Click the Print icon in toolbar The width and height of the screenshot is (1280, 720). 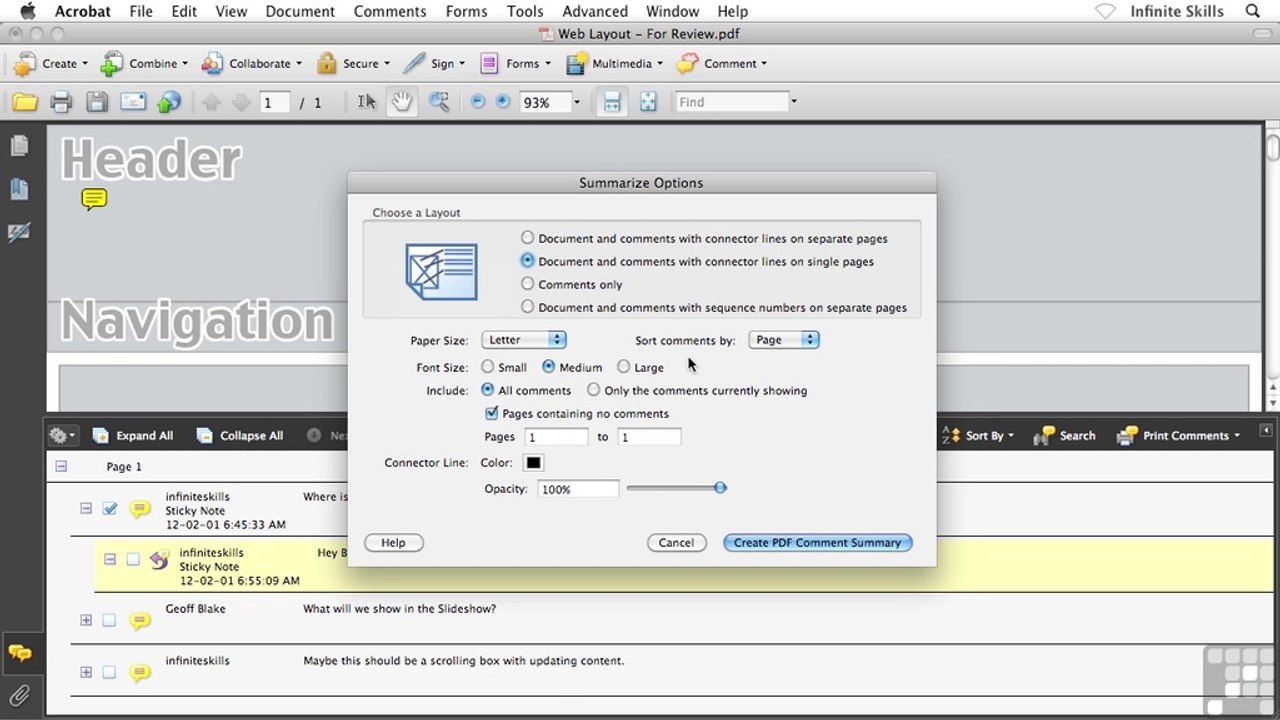coord(61,102)
